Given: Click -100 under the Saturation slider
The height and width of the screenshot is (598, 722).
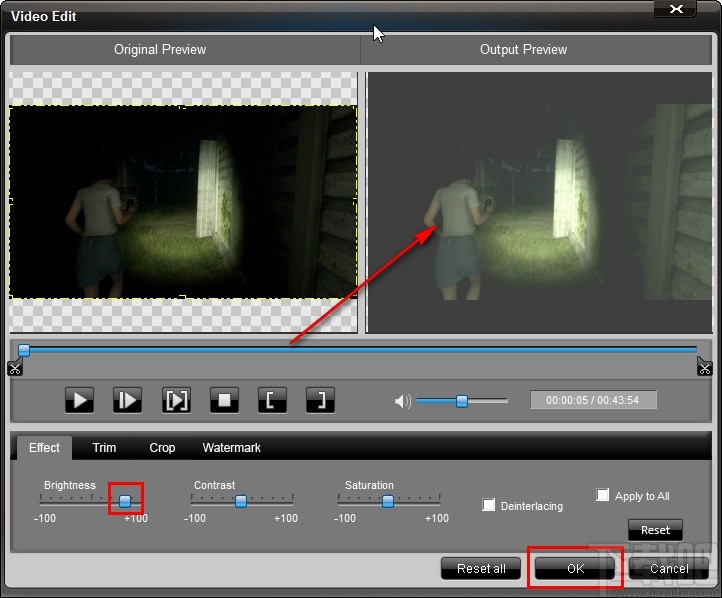Looking at the screenshot, I should click(345, 518).
